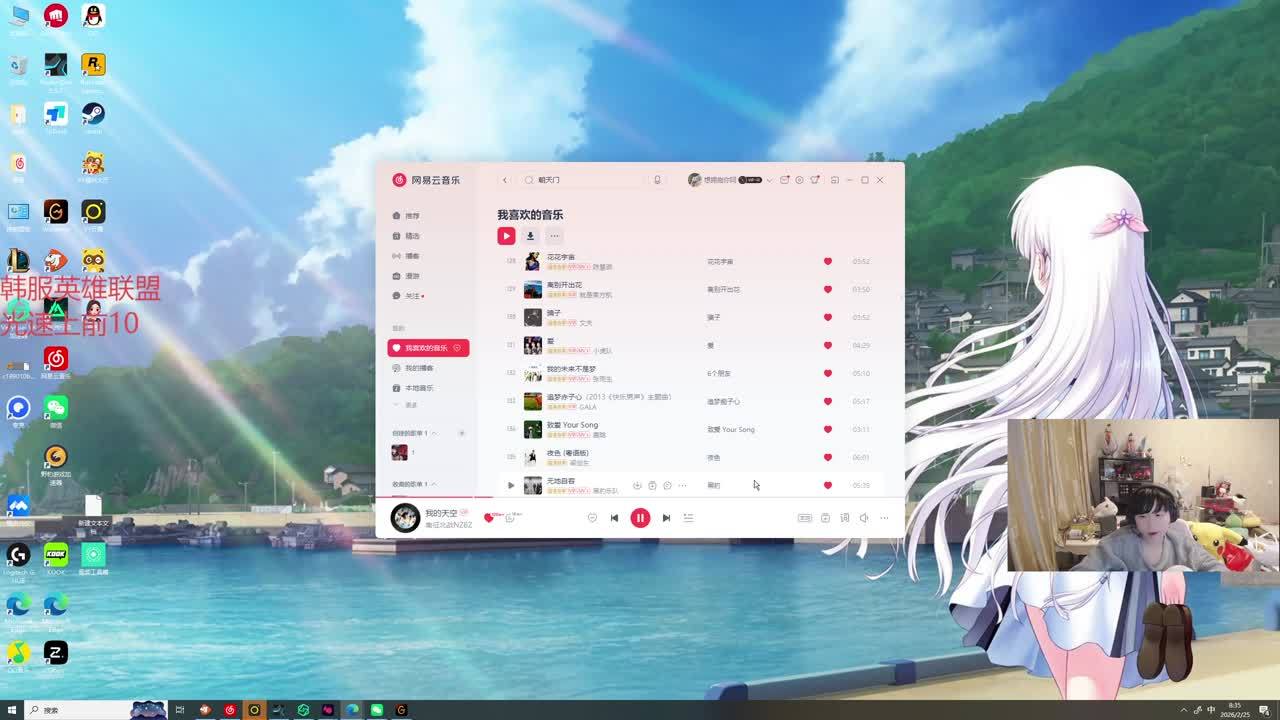Skip to the next track
Viewport: 1280px width, 720px height.
click(666, 518)
